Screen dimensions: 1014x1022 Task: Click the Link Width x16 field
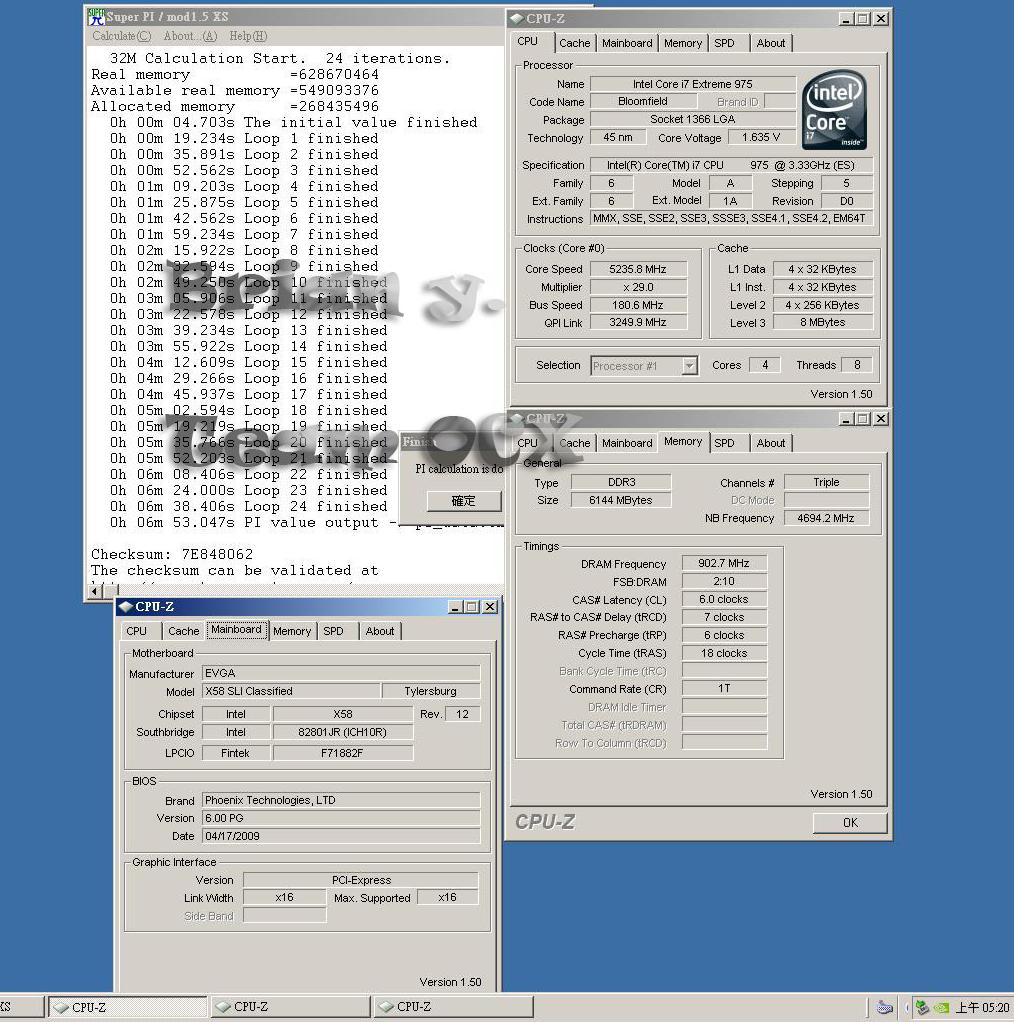click(x=284, y=898)
